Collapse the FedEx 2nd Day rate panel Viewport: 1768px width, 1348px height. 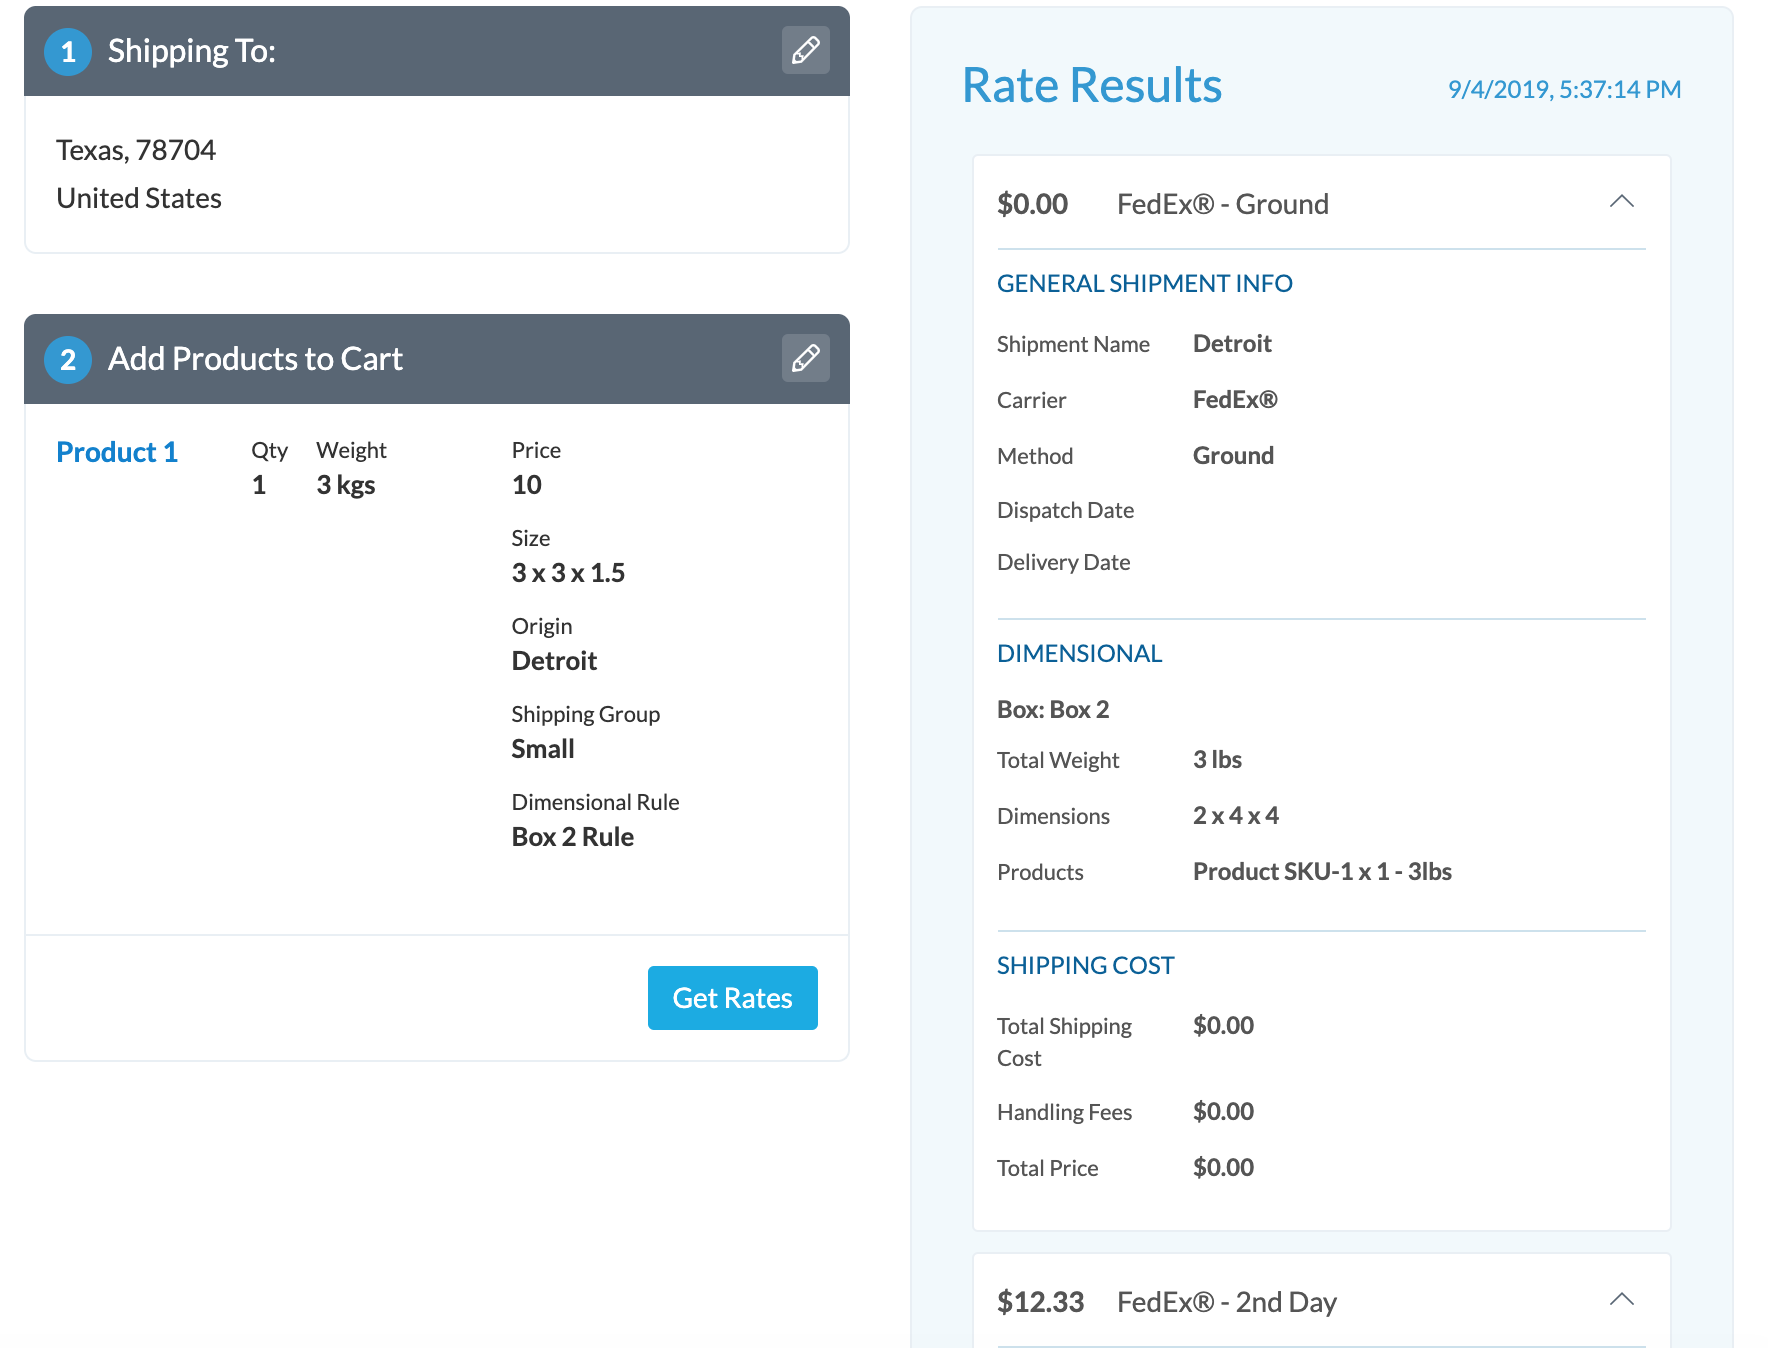click(1621, 1300)
